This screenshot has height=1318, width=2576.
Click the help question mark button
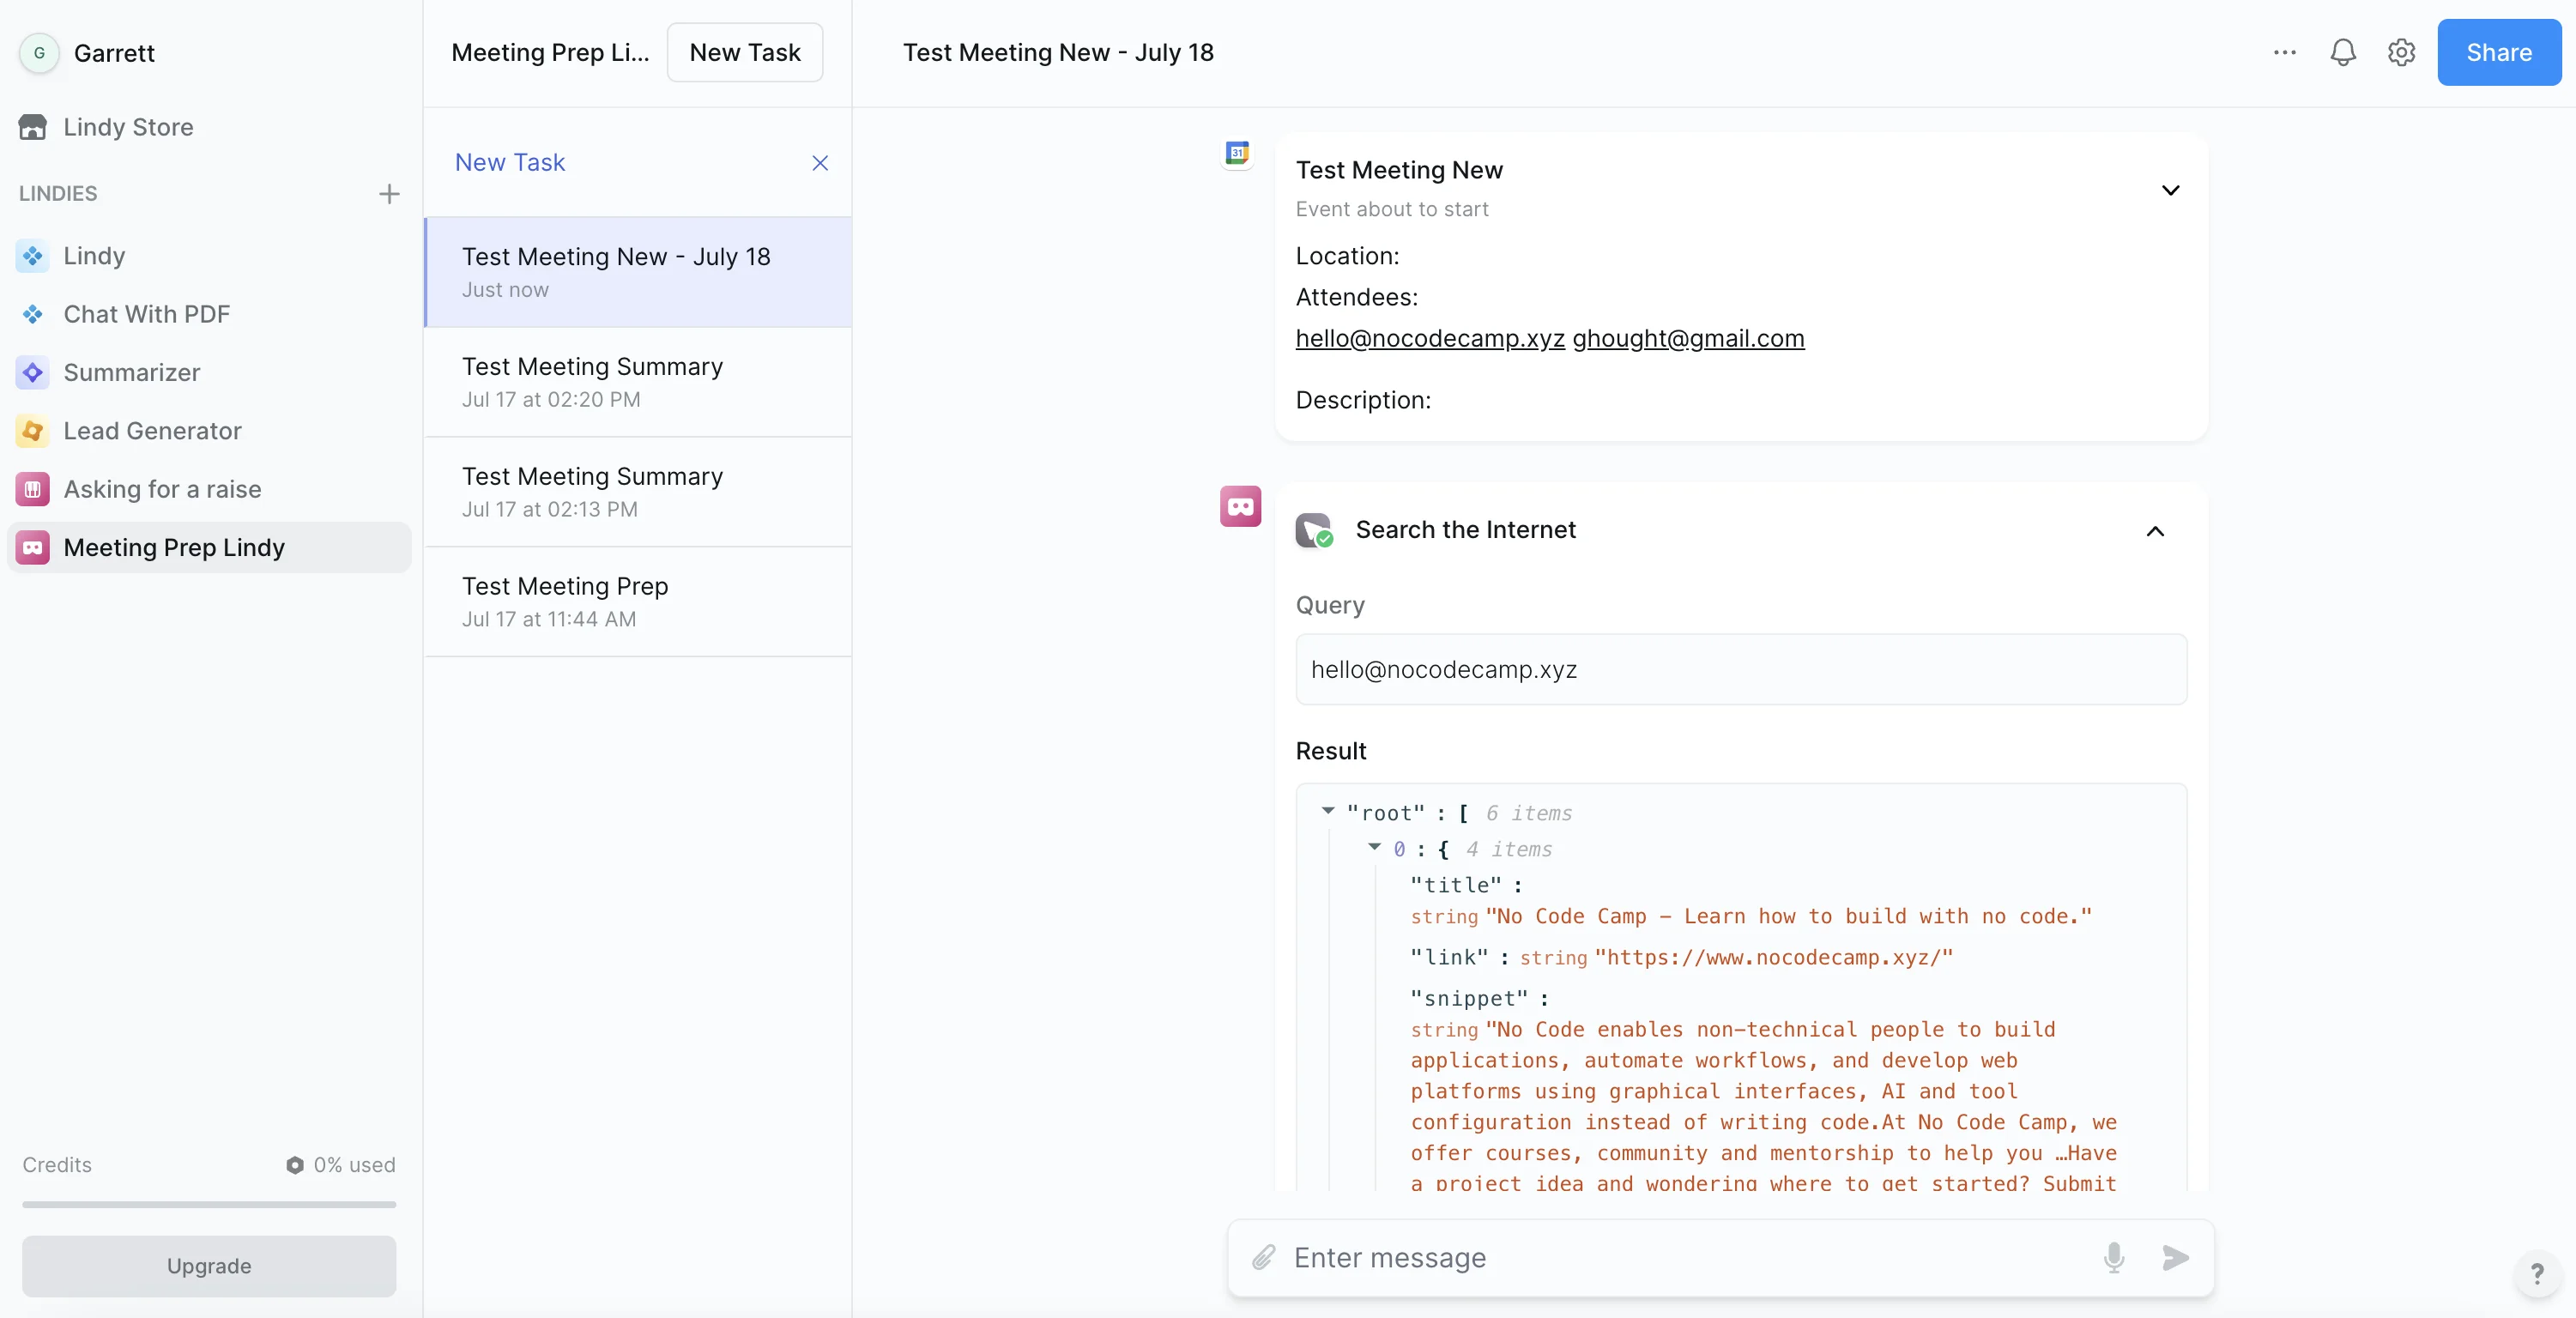click(2536, 1273)
